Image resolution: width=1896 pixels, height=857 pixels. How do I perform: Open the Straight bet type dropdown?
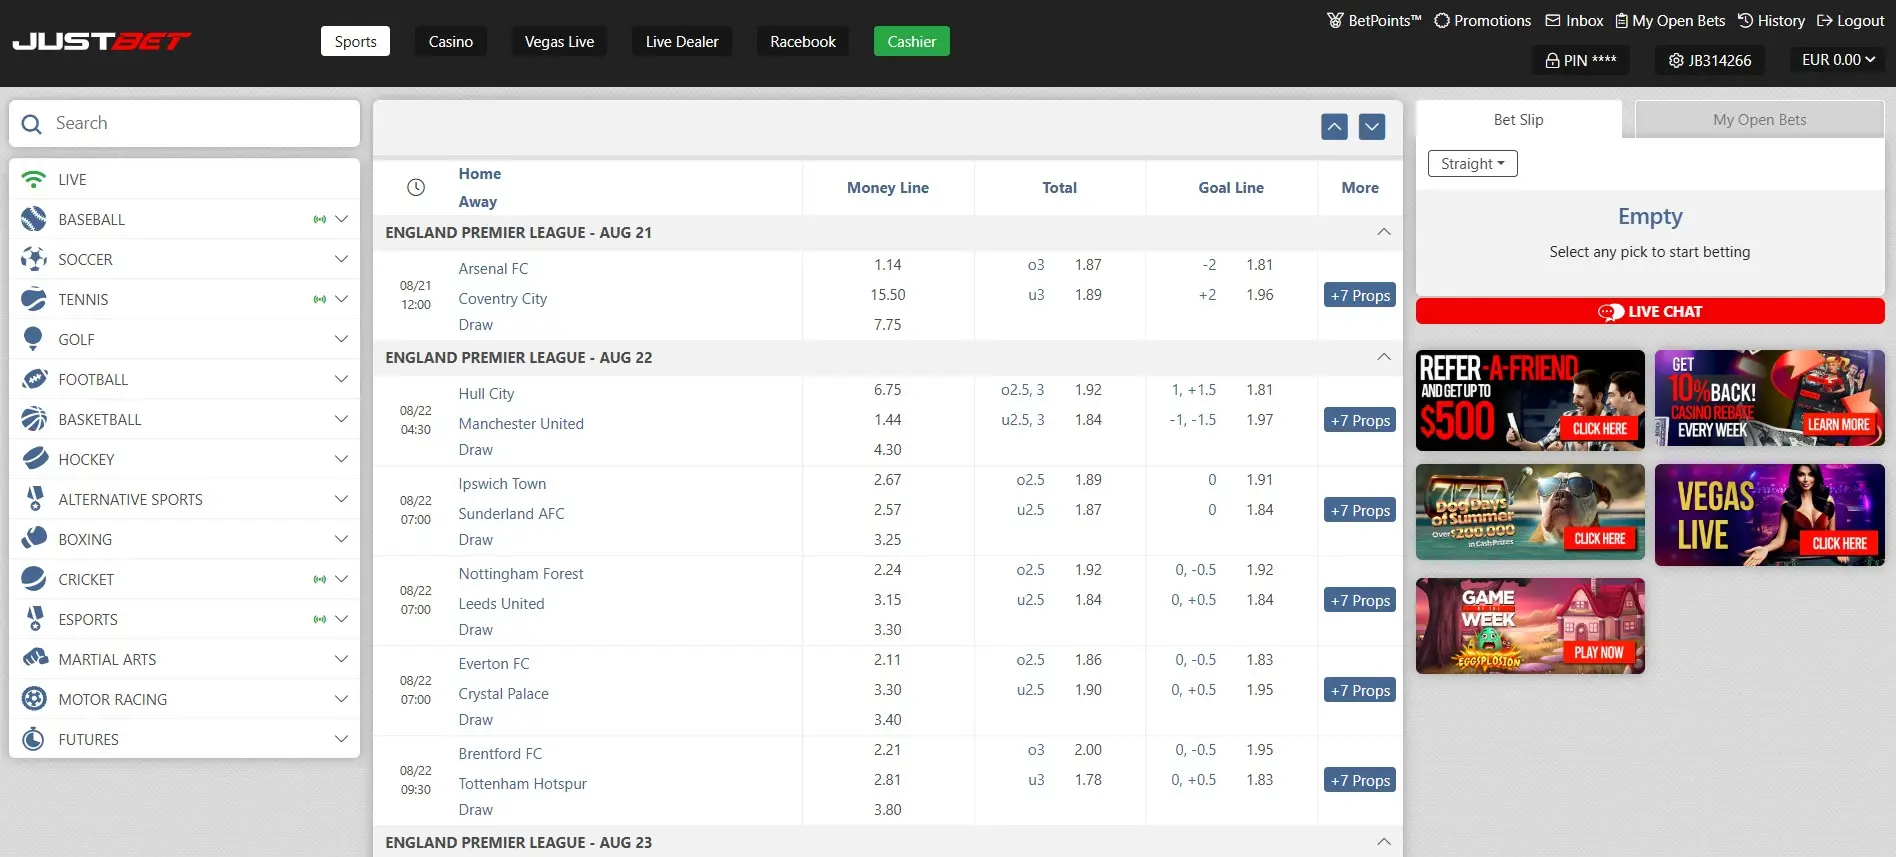[x=1473, y=164]
